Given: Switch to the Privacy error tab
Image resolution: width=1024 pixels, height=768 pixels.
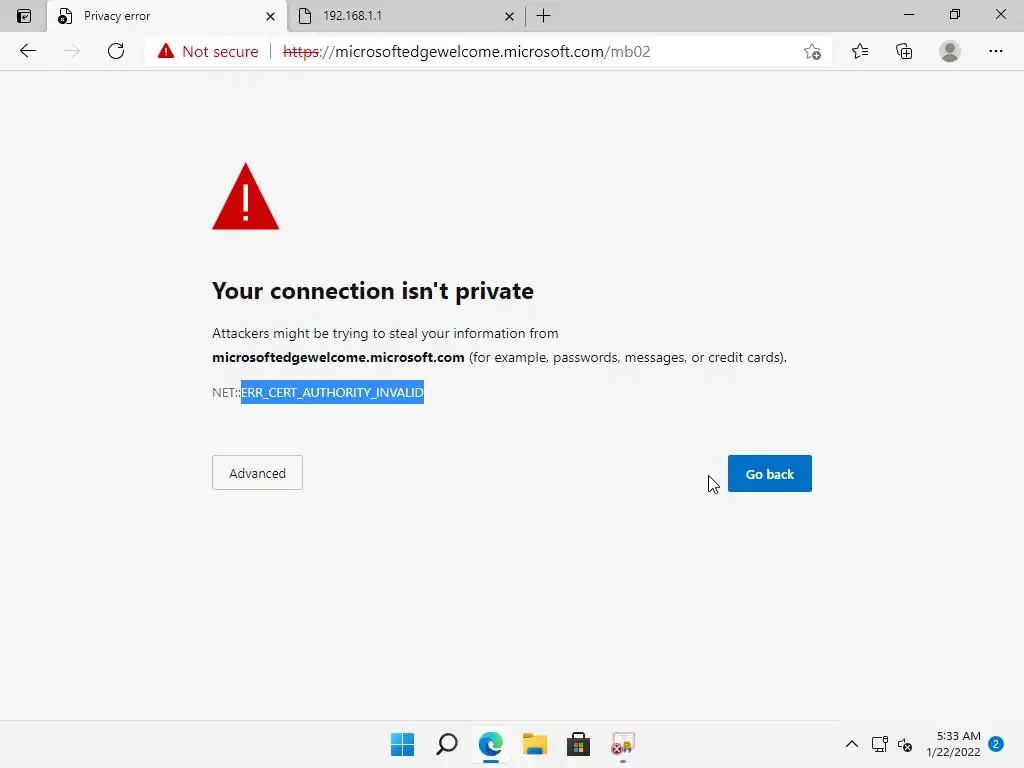Looking at the screenshot, I should [167, 16].
